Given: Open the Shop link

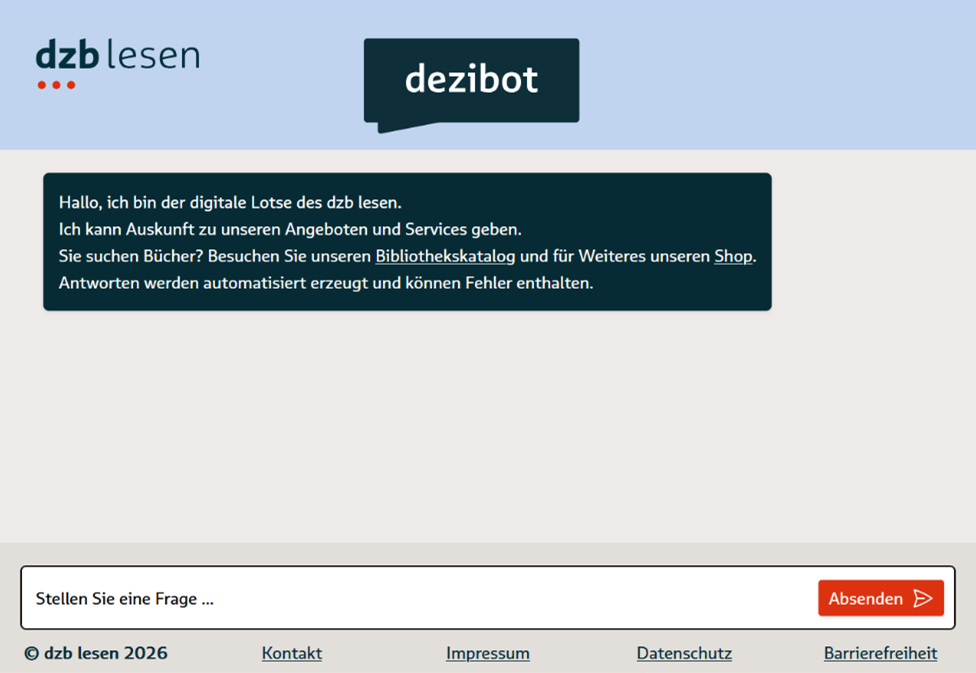Looking at the screenshot, I should point(733,256).
